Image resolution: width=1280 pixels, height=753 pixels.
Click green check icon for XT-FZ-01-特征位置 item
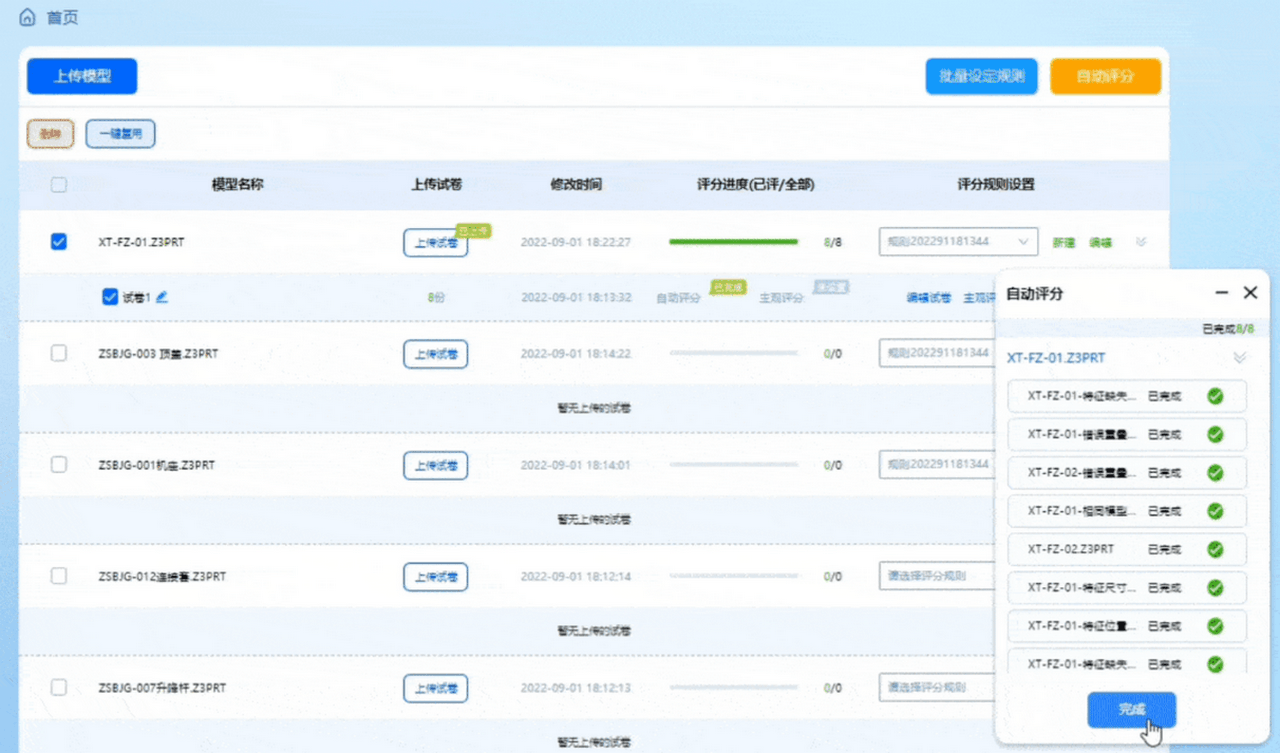1215,625
